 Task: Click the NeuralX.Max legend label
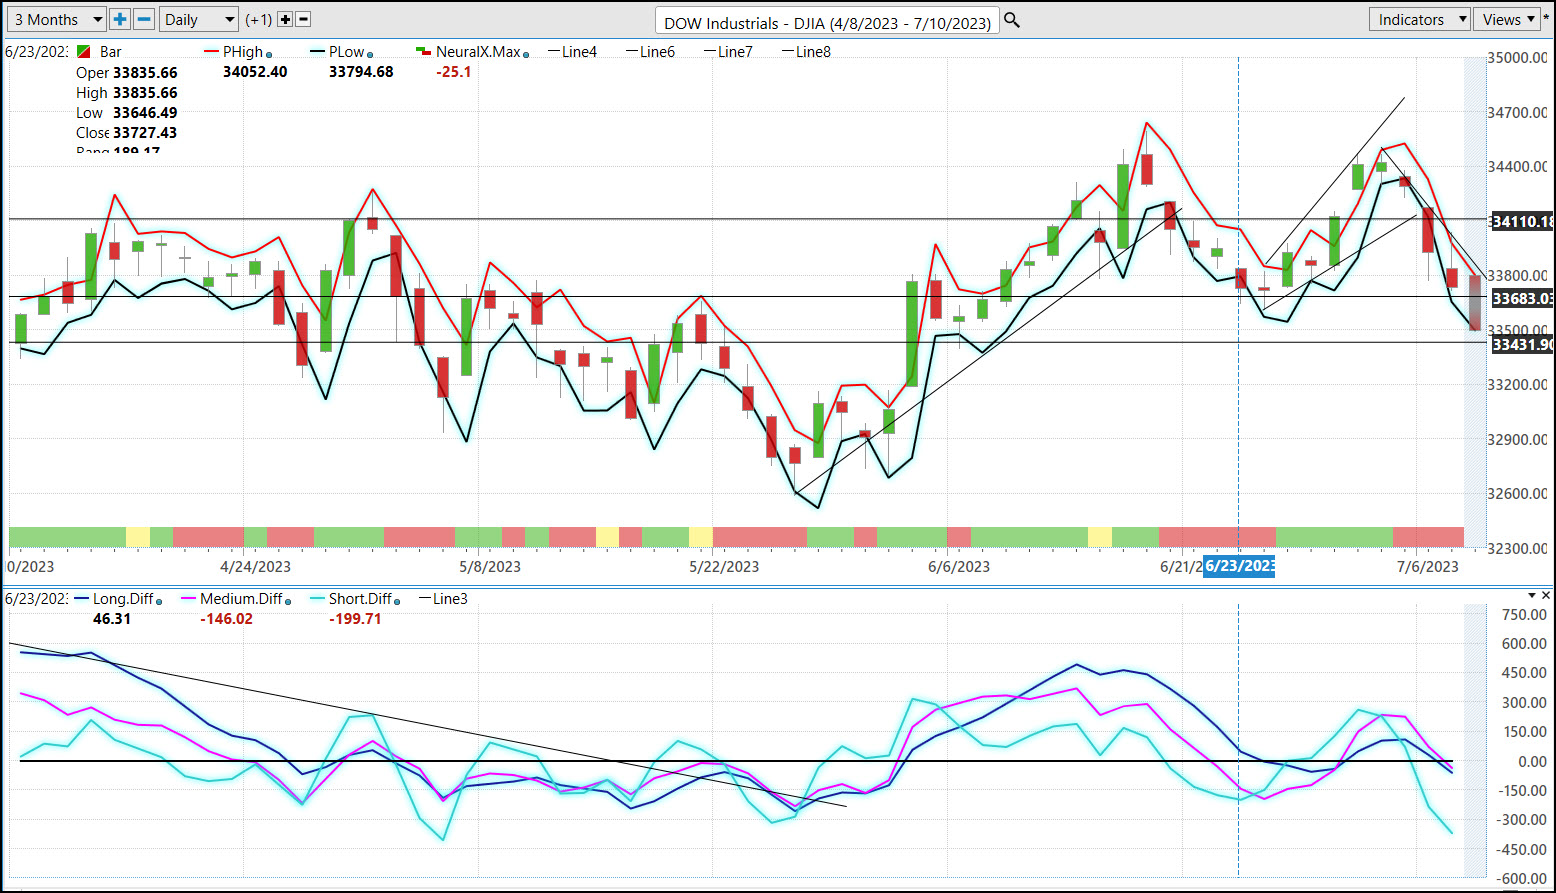[478, 52]
